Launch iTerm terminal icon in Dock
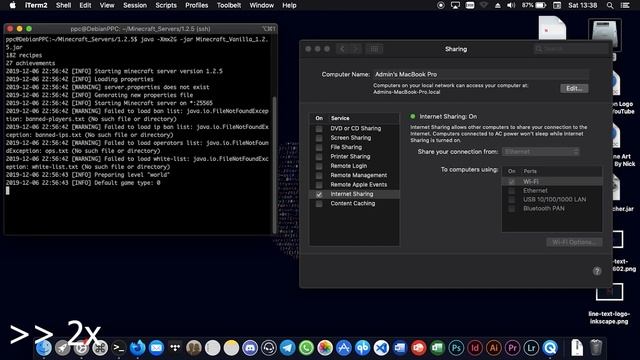Viewport: 640px width, 360px height. coord(119,348)
